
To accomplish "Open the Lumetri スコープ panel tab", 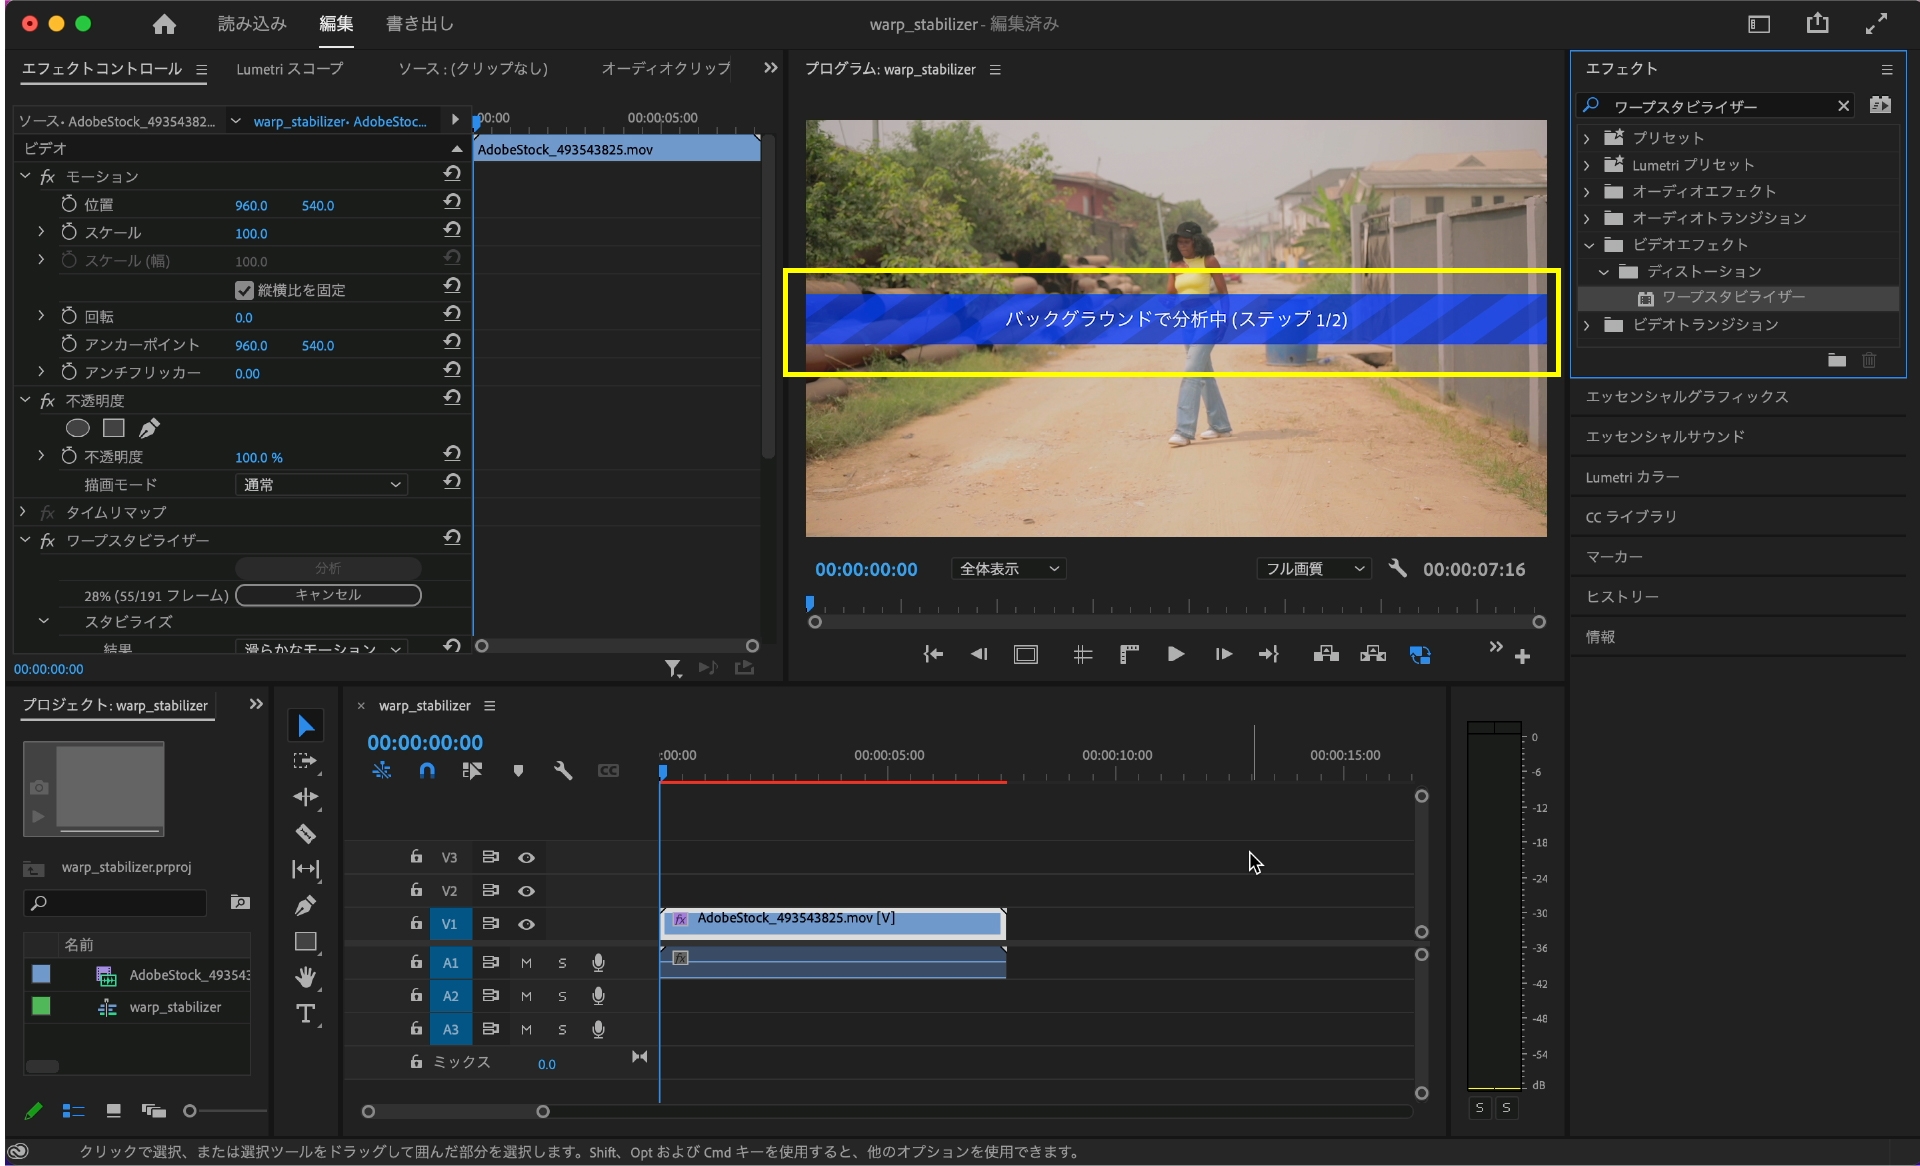I will coord(289,68).
